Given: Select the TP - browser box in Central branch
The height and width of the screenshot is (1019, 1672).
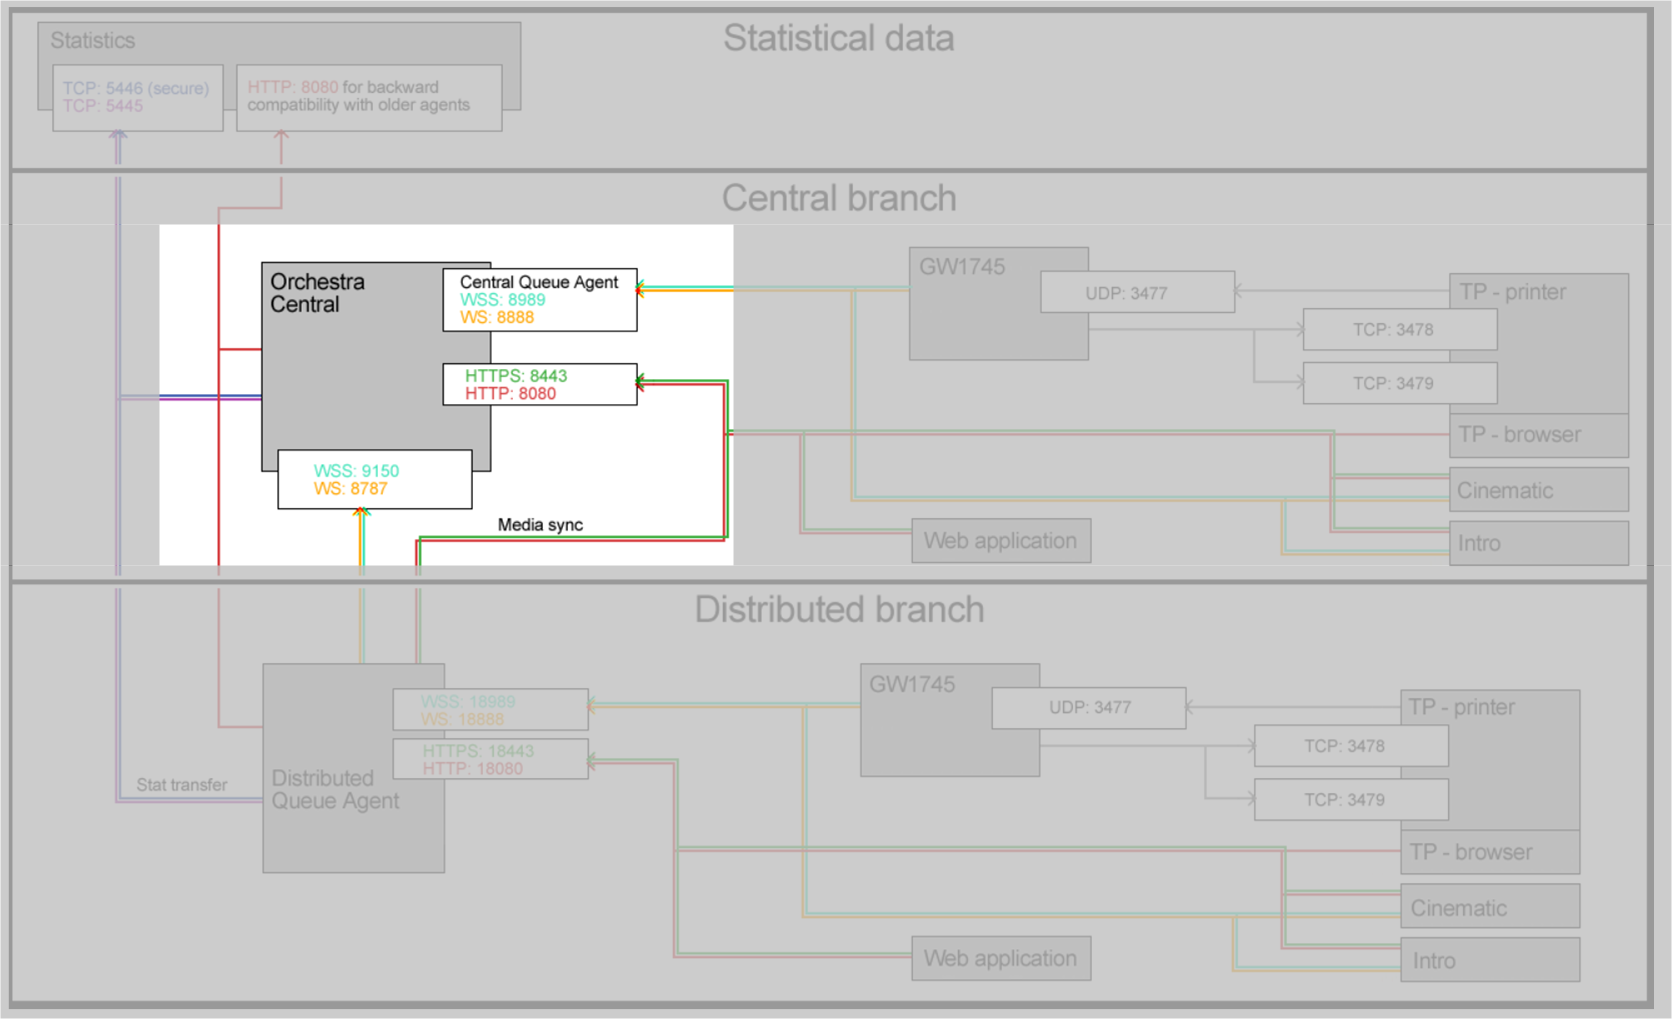Looking at the screenshot, I should click(1538, 435).
